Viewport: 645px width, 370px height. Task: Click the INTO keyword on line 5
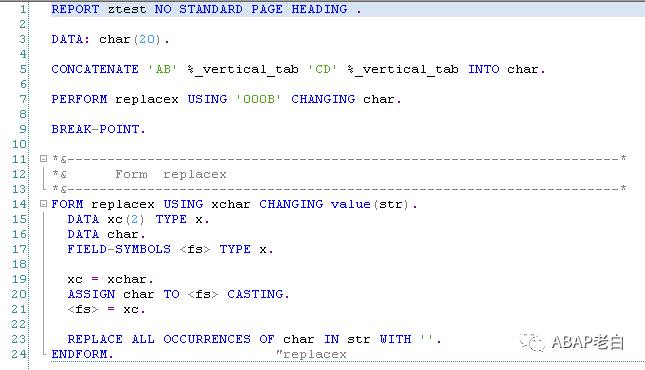484,69
